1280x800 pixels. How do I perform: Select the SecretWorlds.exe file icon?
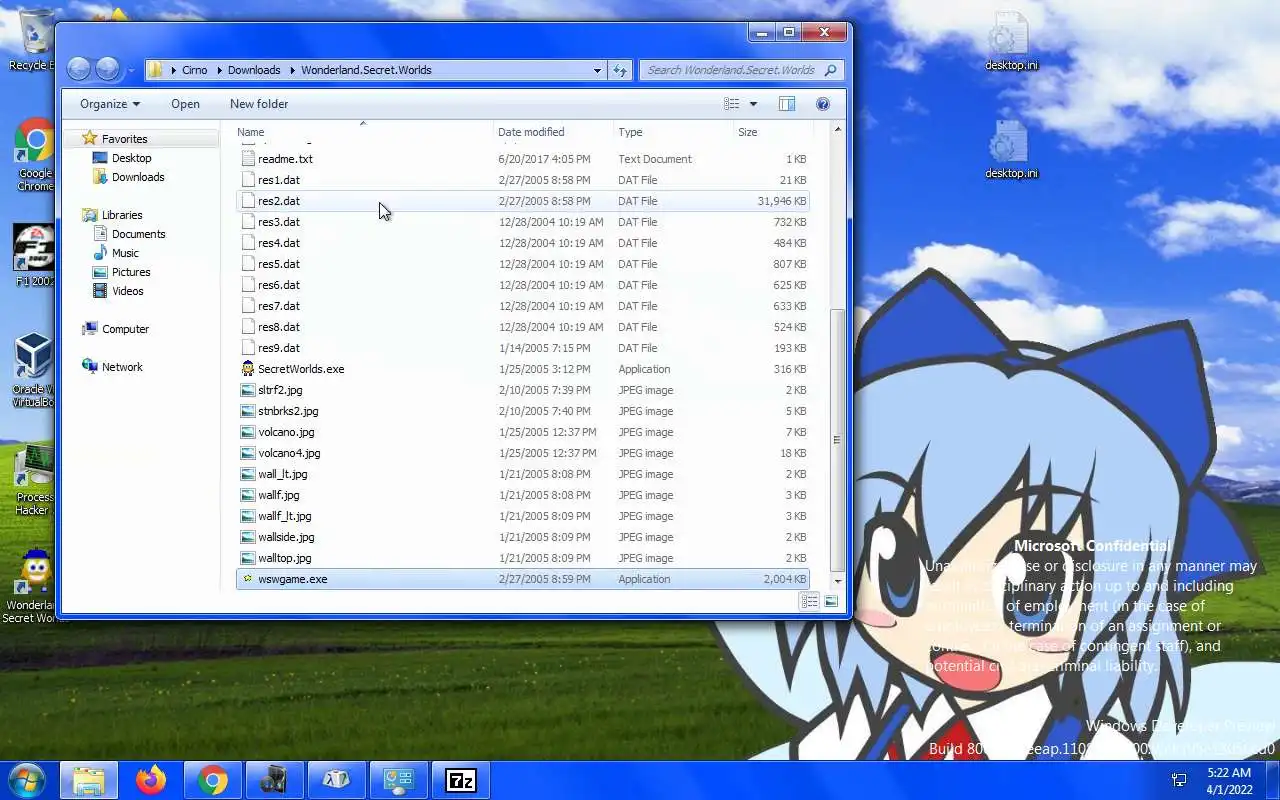pyautogui.click(x=248, y=369)
